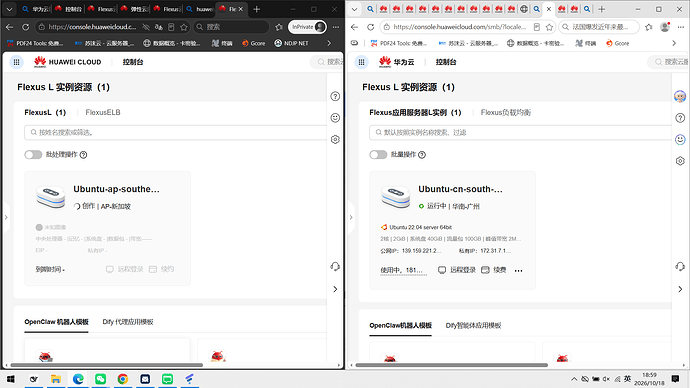Screen dimensions: 690x388
Task: Toggle batch operation switch in right window
Action: coord(378,155)
